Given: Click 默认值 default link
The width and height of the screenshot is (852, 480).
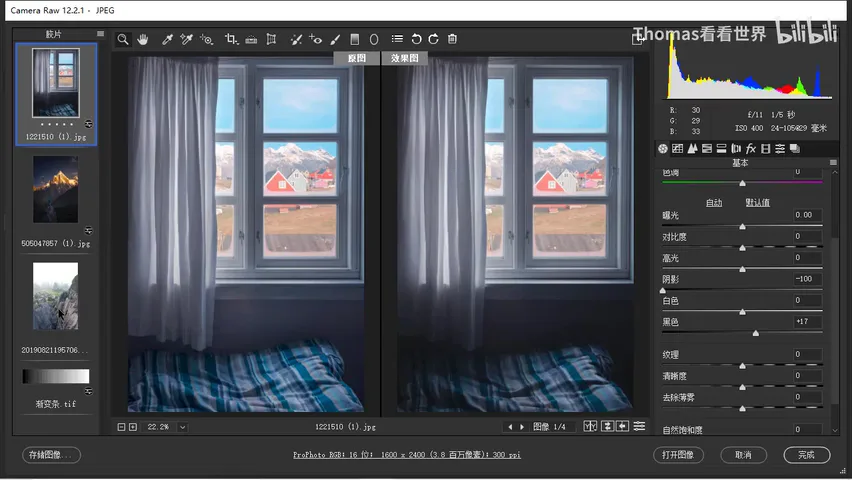Looking at the screenshot, I should tap(757, 203).
